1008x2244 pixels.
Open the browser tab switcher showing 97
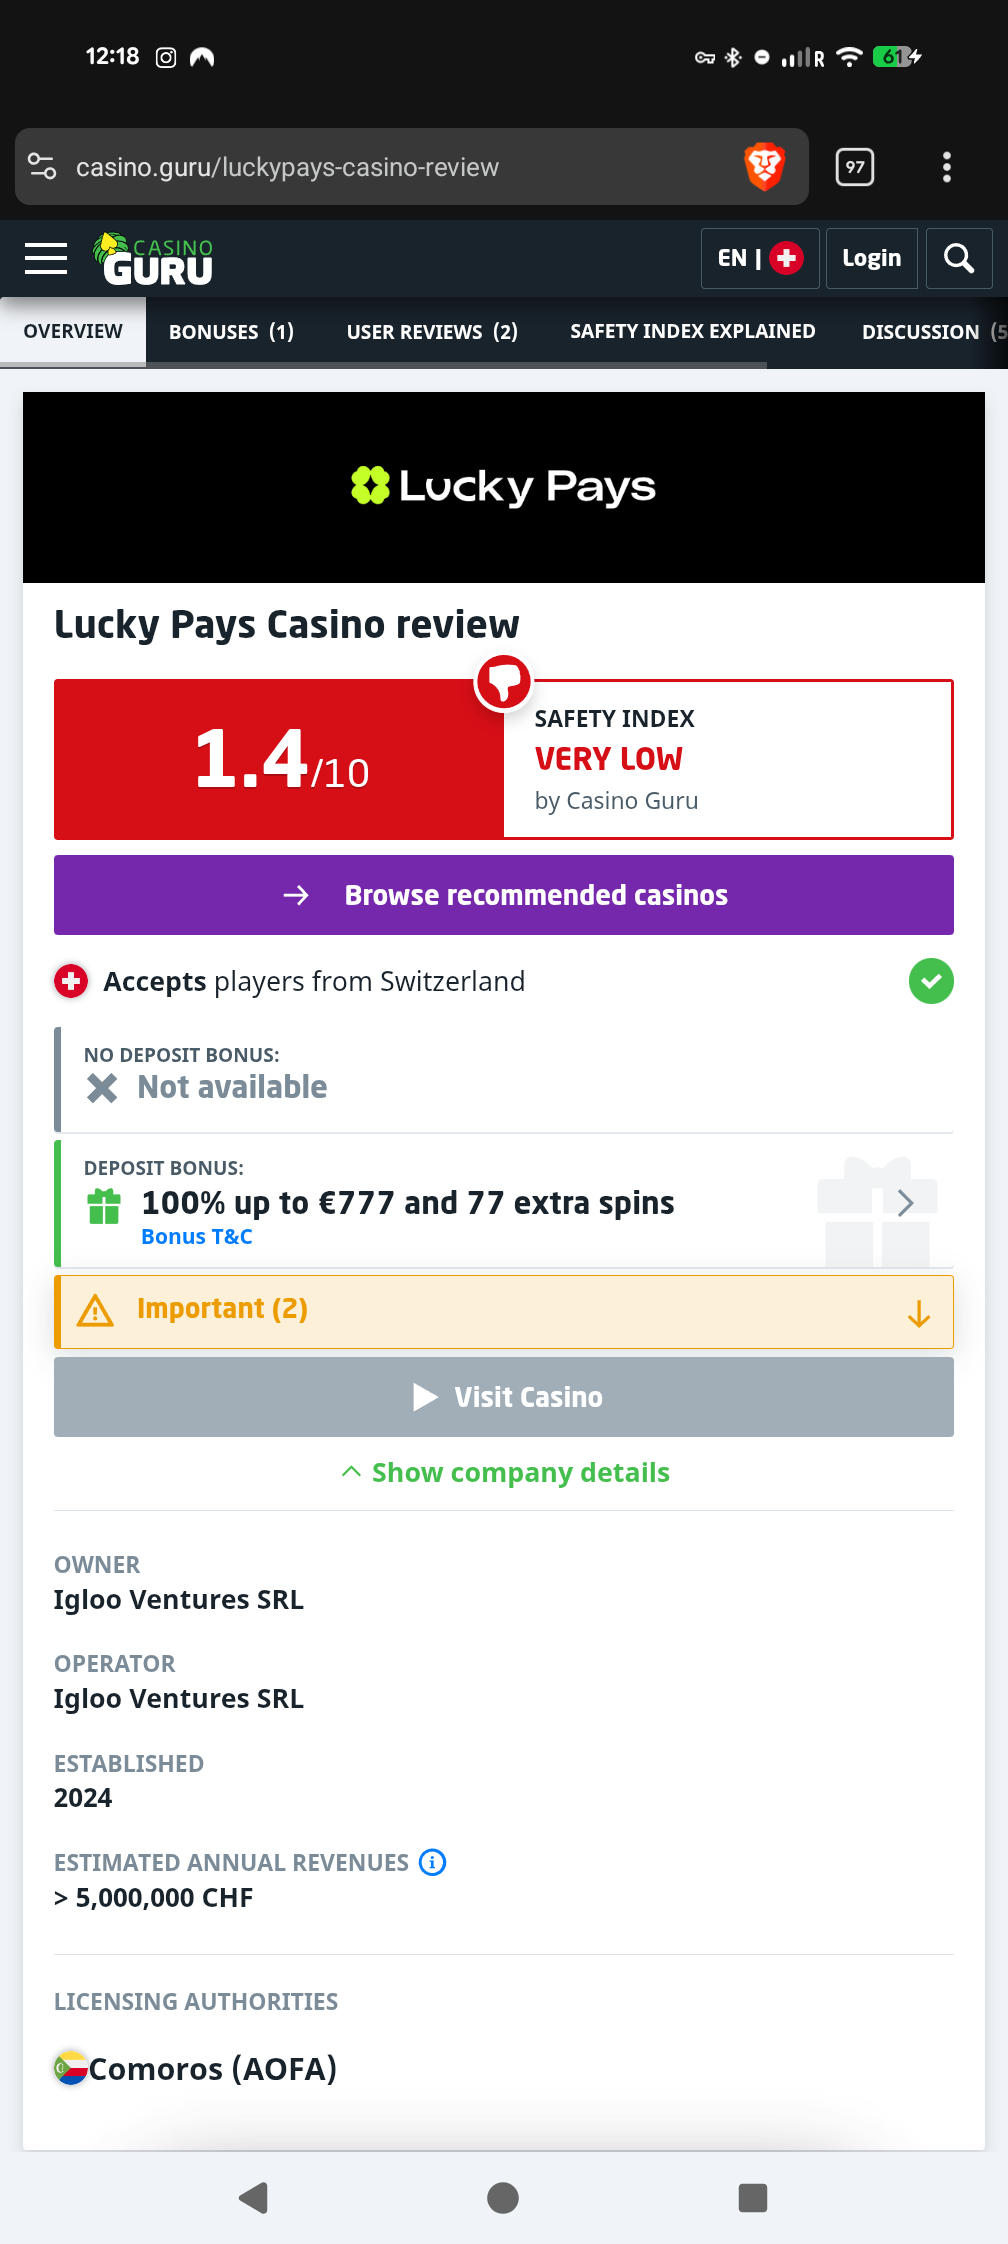pyautogui.click(x=854, y=167)
